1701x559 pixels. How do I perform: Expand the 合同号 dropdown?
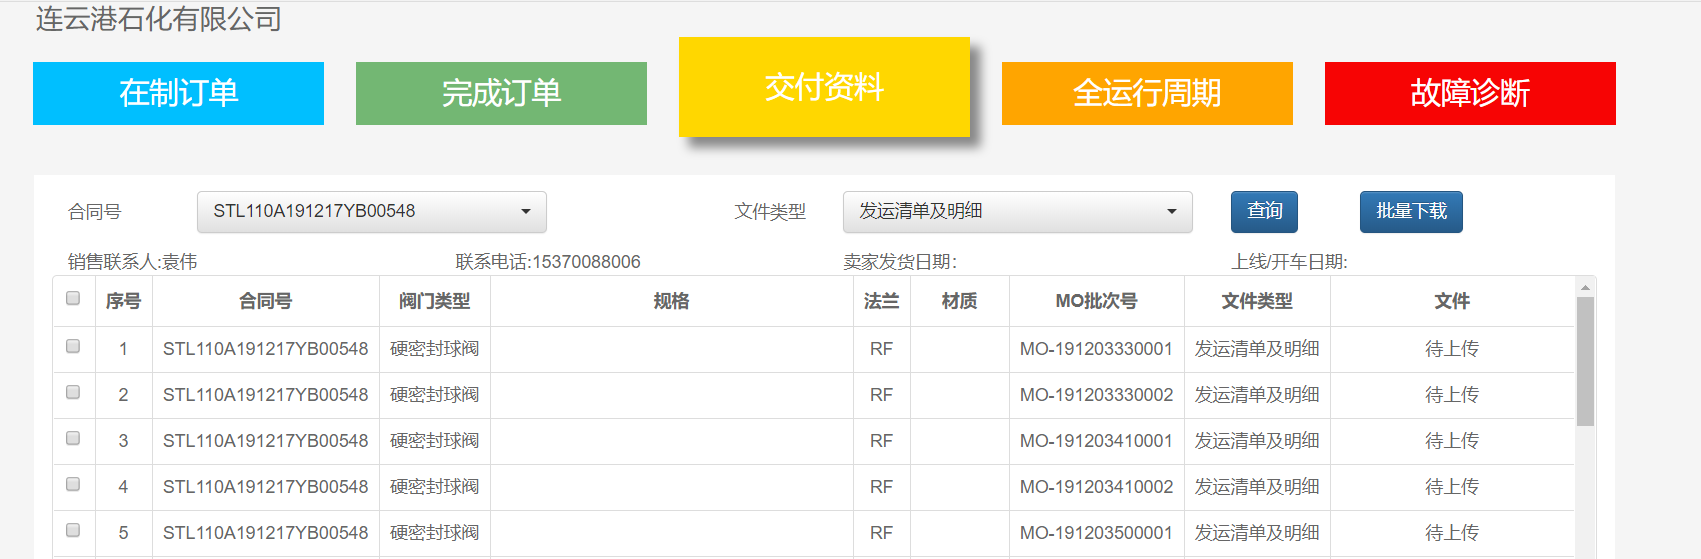coord(371,212)
